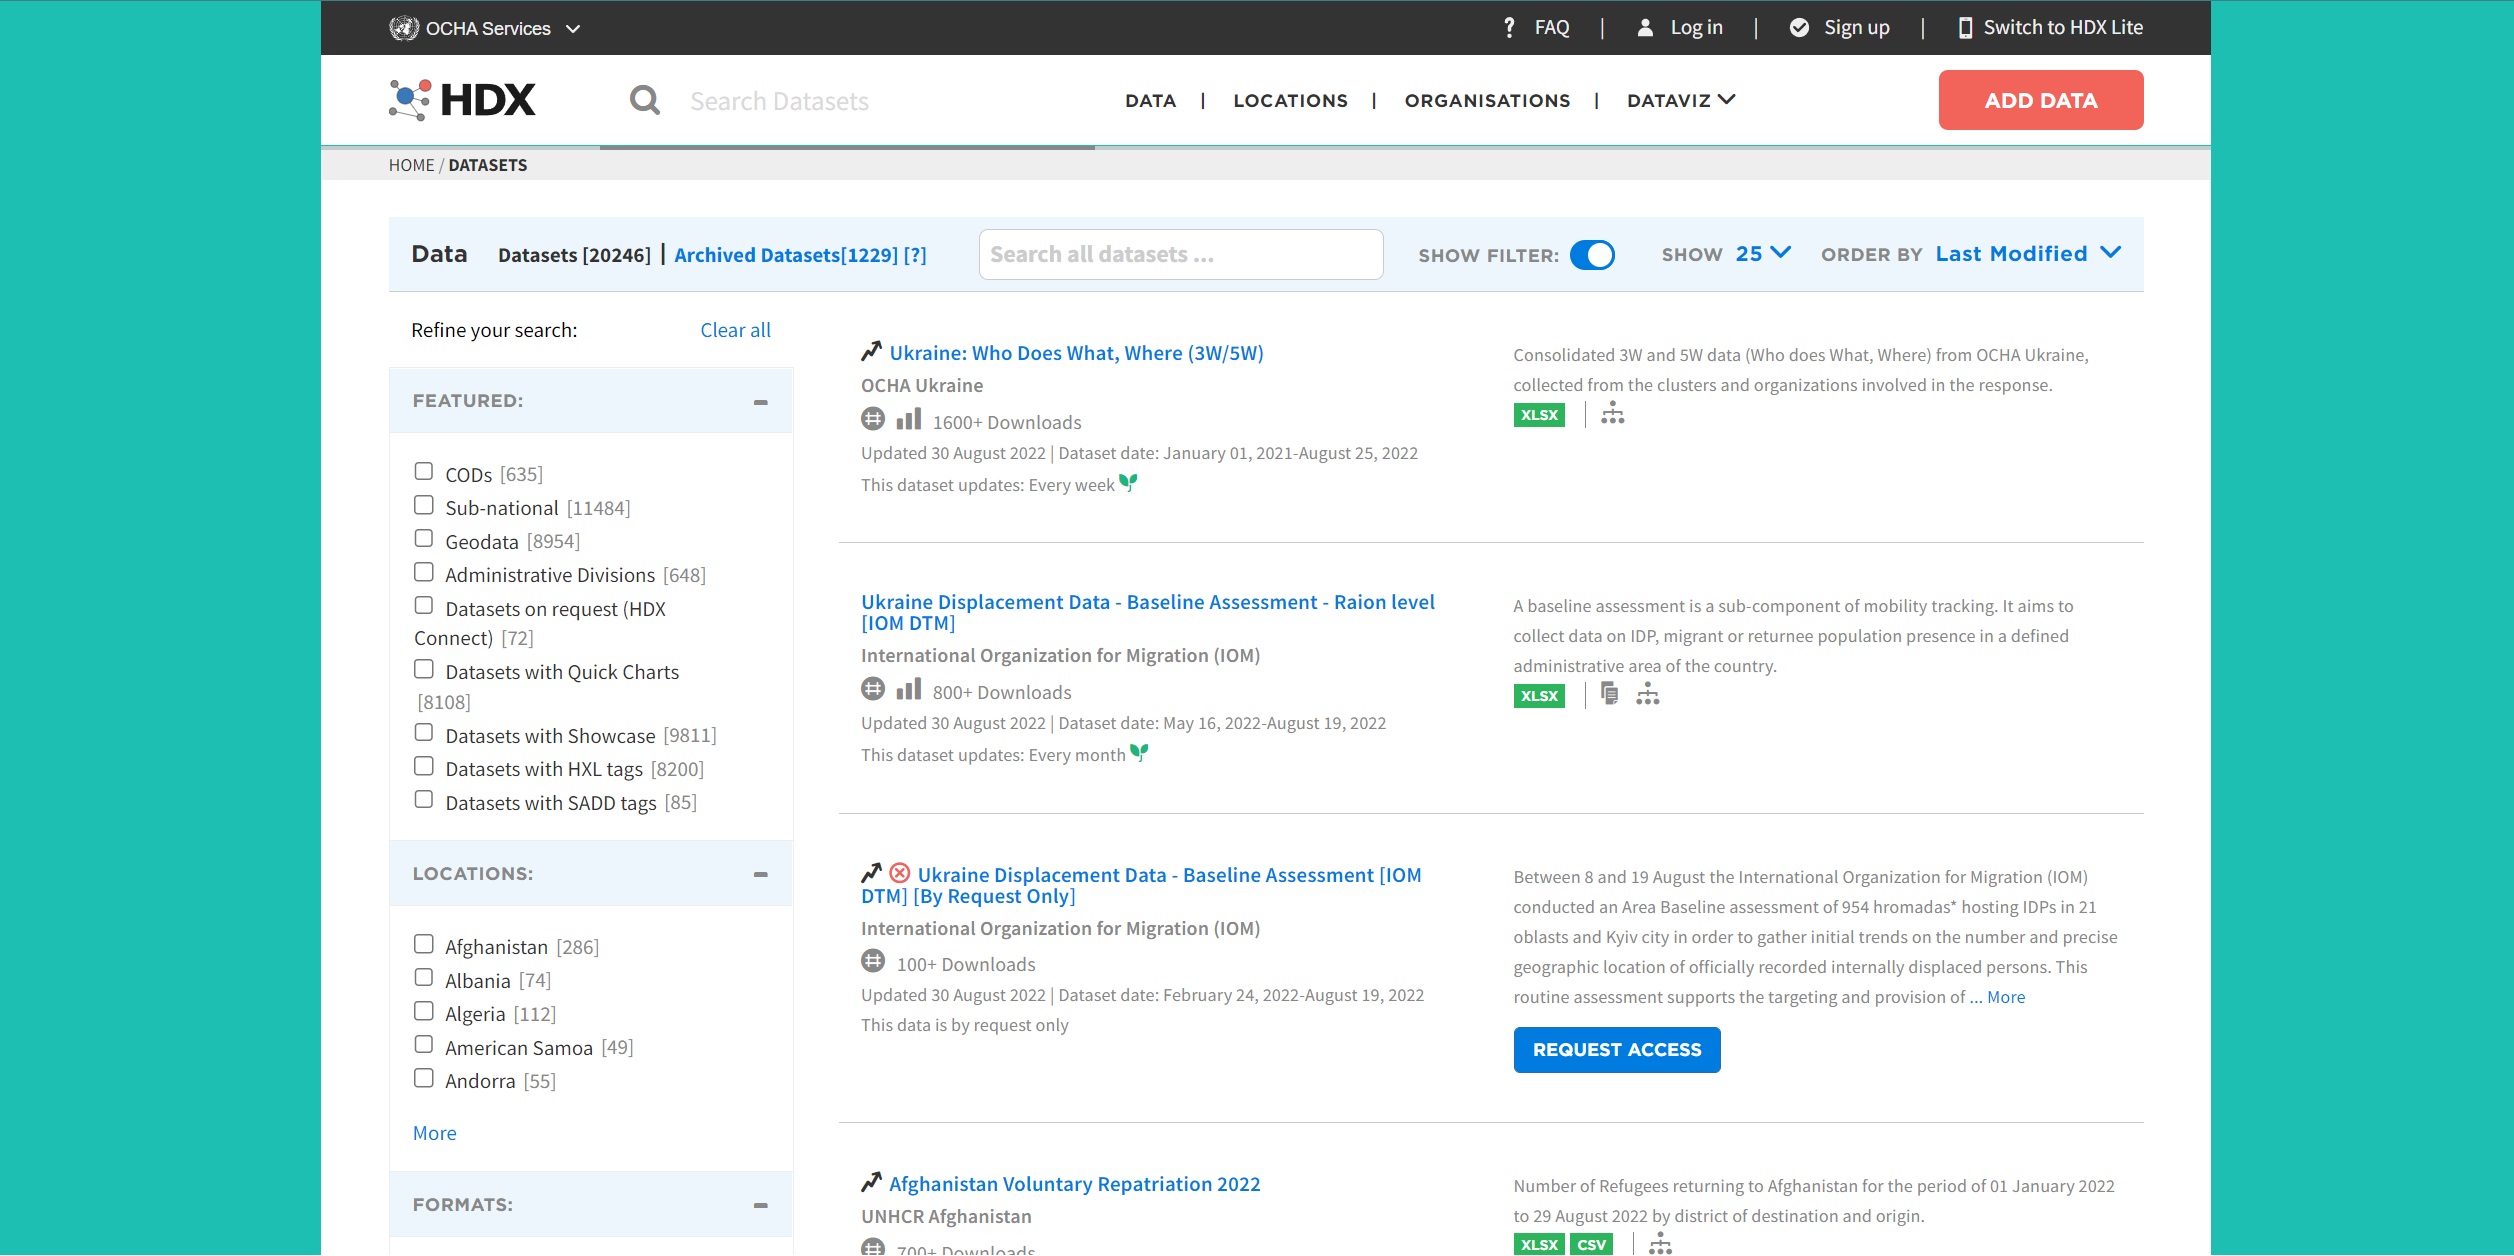Click the Archived Datasets link
The height and width of the screenshot is (1256, 2514).
click(x=786, y=255)
